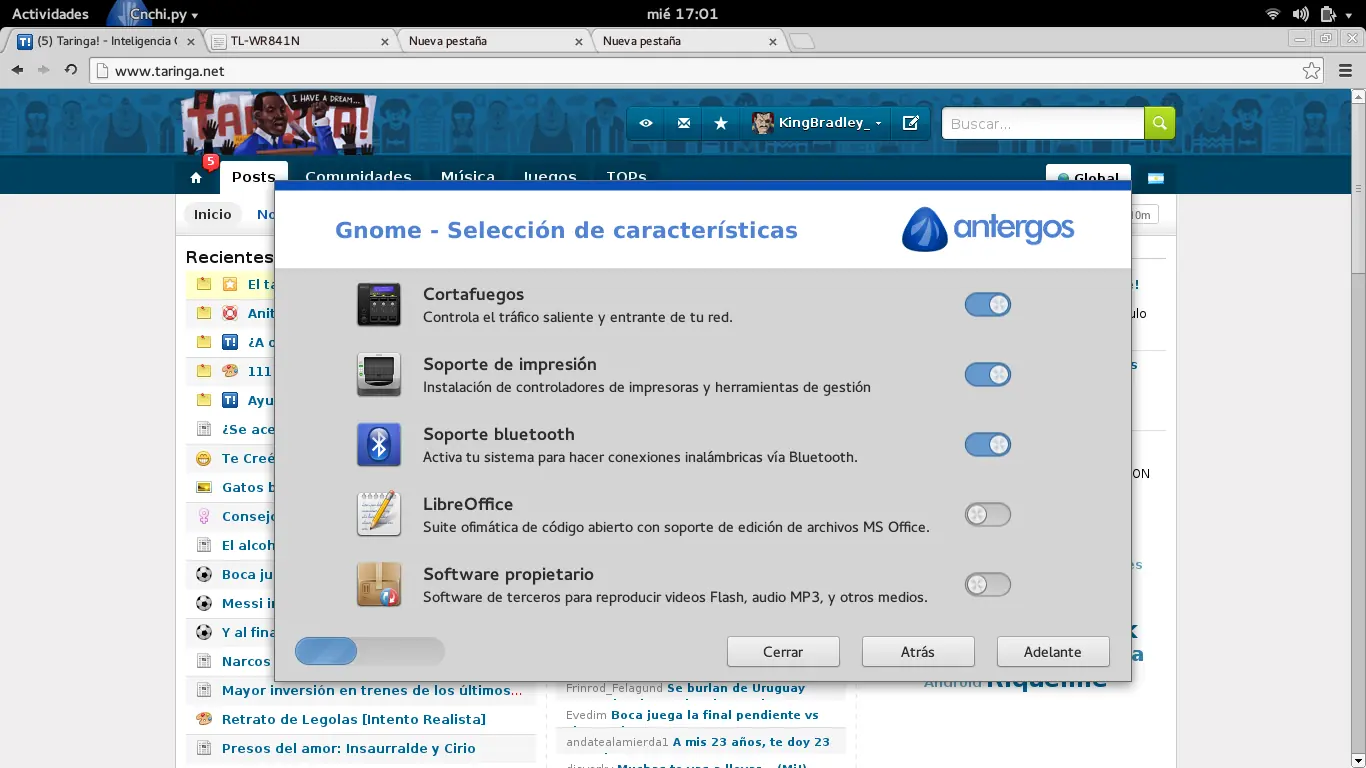The image size is (1366, 768).
Task: Open 'Boca juega la final pendiente vs' link
Action: 715,715
